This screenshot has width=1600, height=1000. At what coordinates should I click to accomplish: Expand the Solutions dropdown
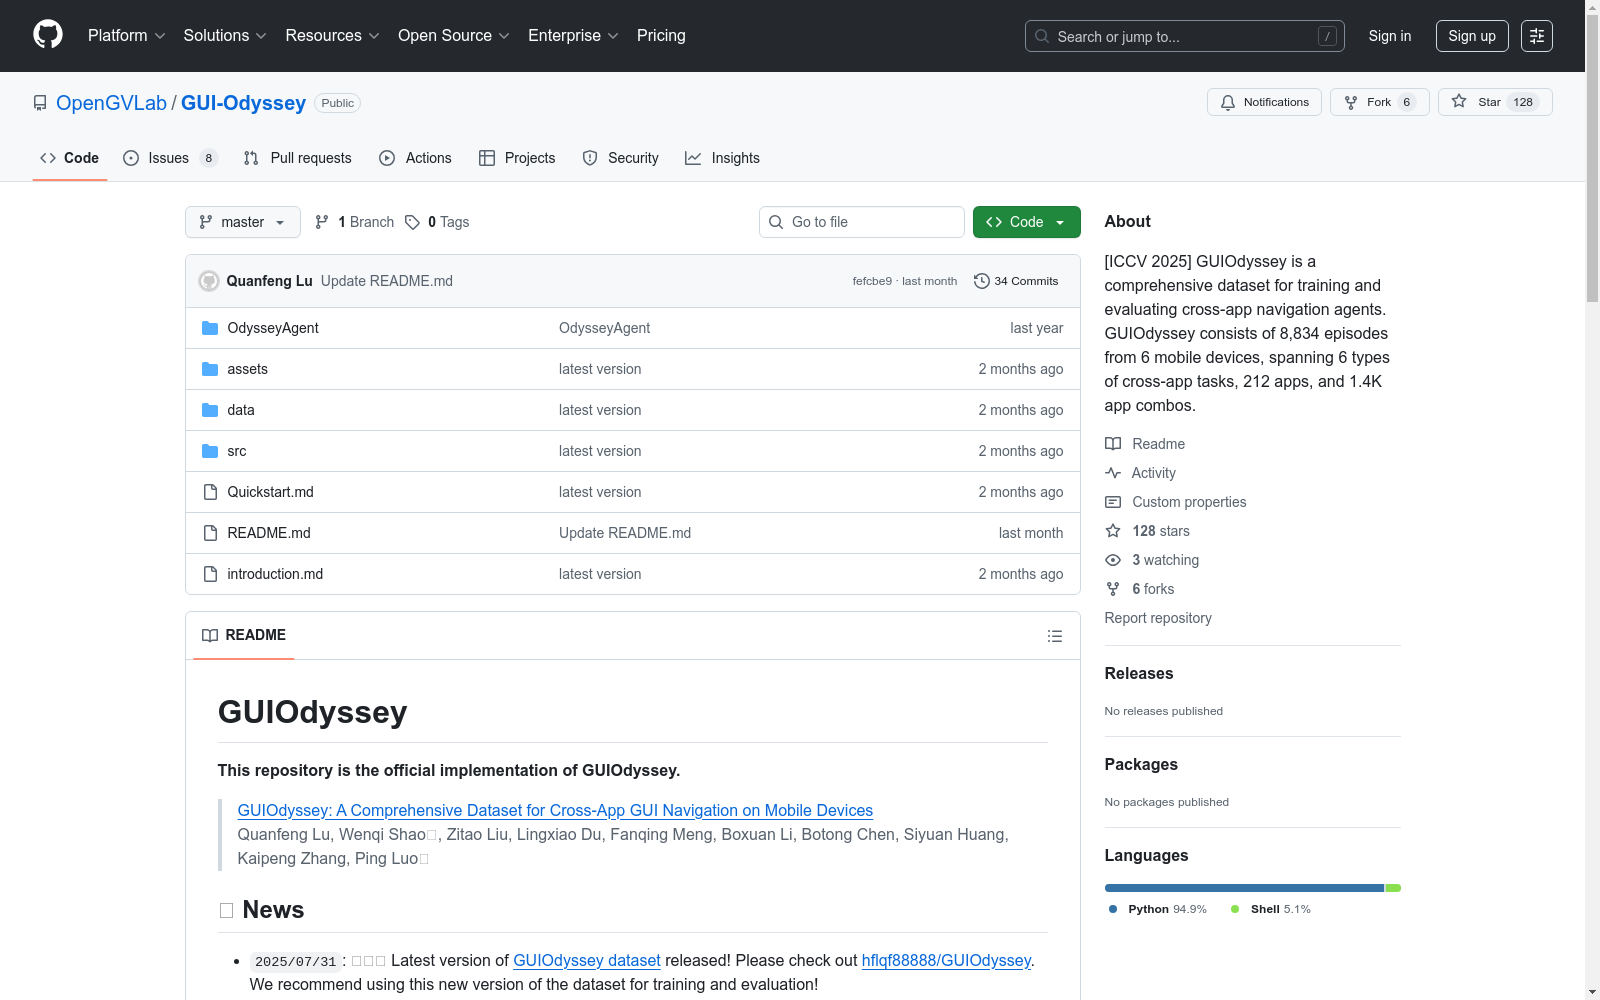(x=225, y=36)
